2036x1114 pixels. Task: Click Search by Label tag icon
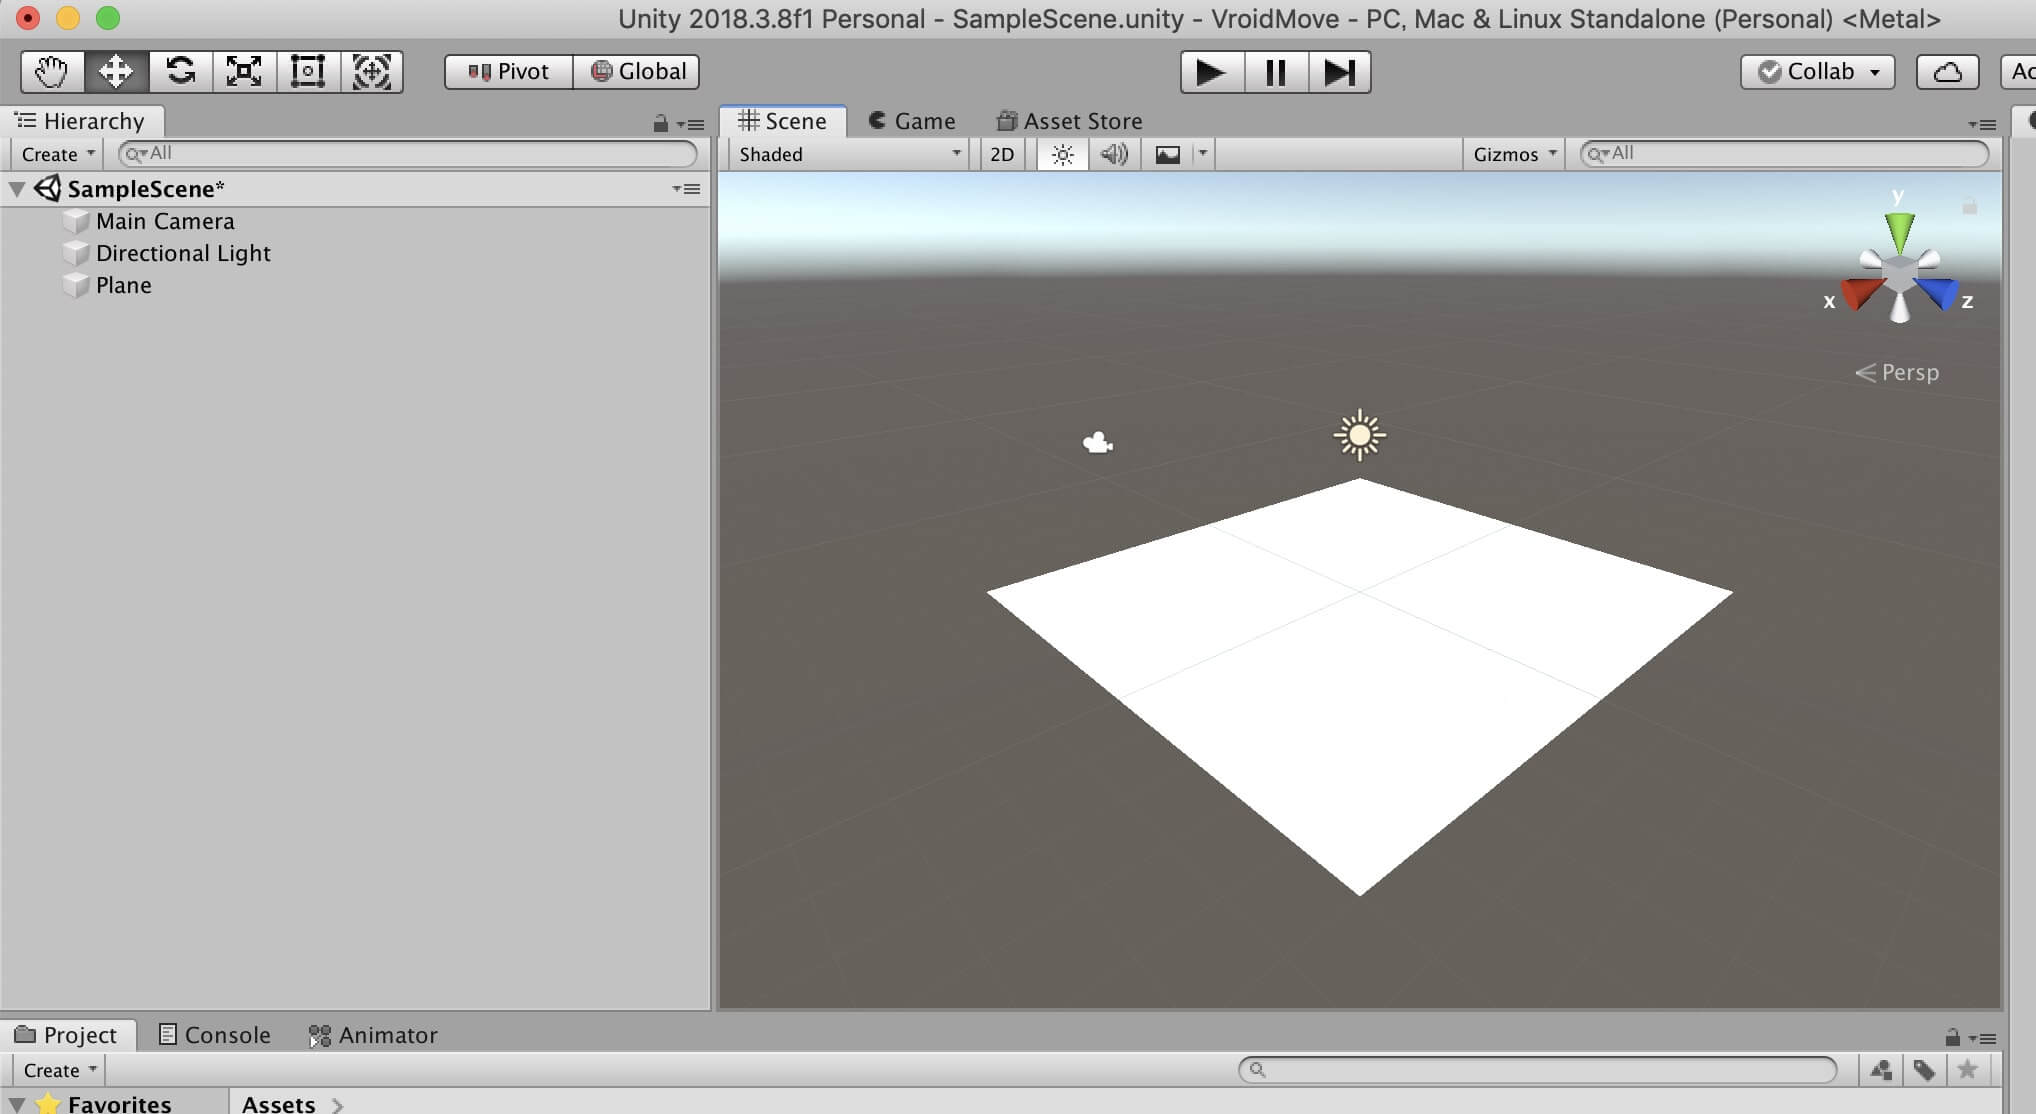click(1924, 1070)
